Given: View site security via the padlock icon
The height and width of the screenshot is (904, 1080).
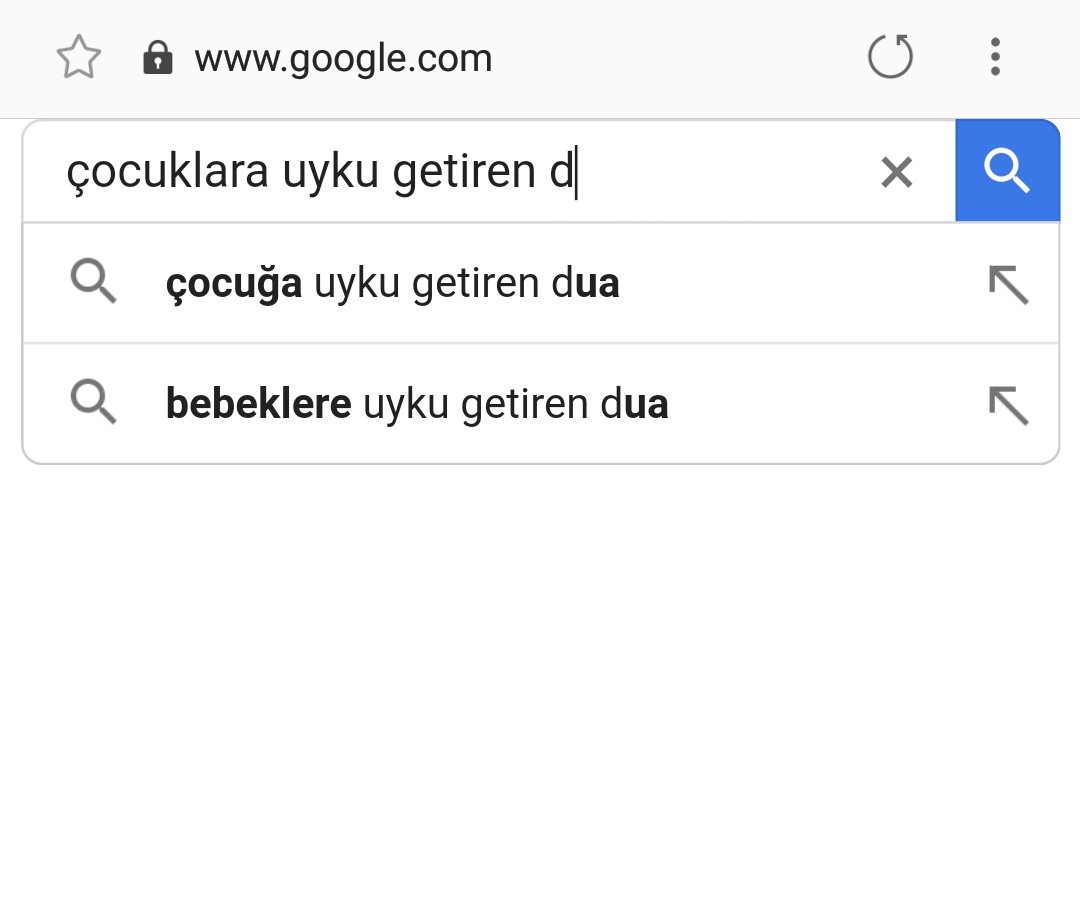Looking at the screenshot, I should click(x=158, y=57).
